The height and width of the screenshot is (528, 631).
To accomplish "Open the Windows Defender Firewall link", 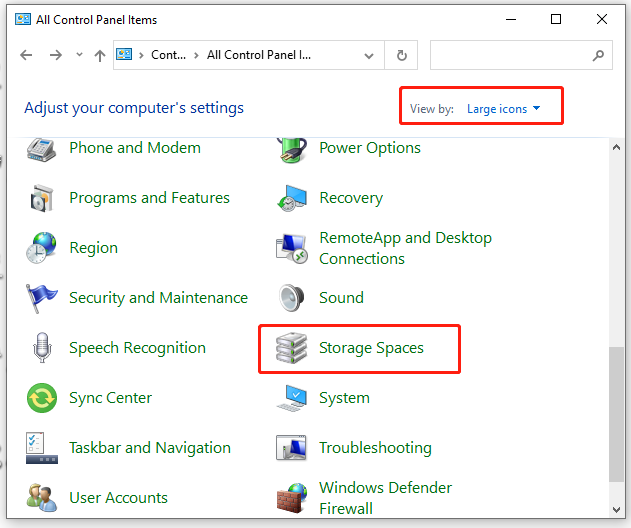I will point(386,498).
